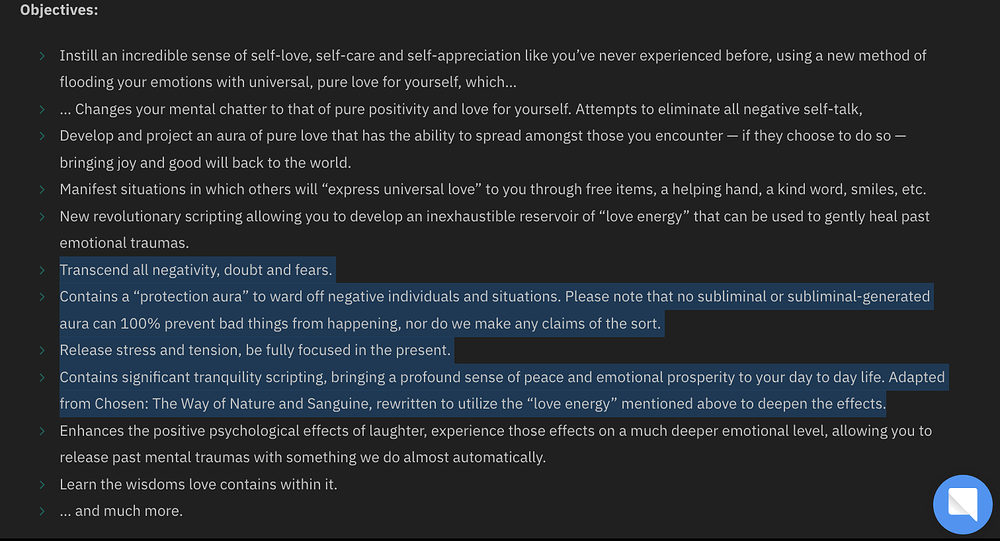This screenshot has height=541, width=1000.
Task: Click the highlighted line 'Release stress and tension'
Action: [255, 350]
